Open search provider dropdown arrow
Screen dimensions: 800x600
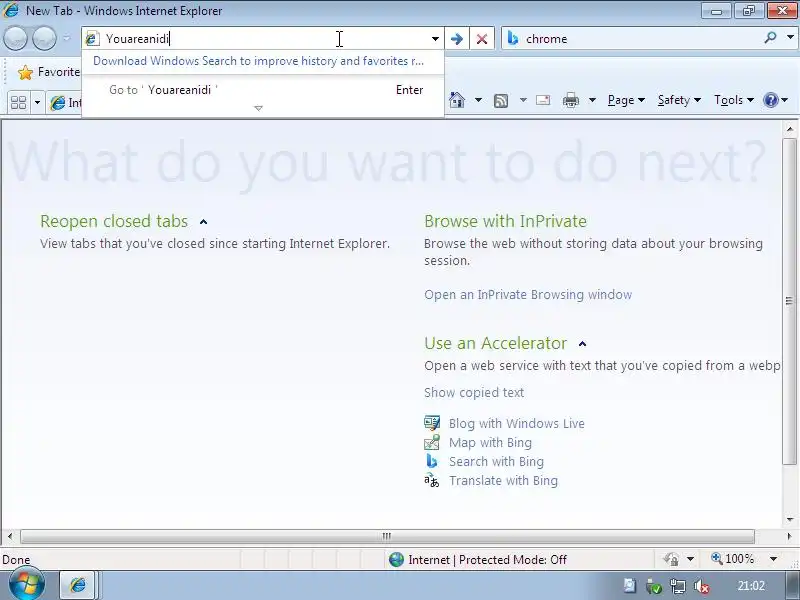790,37
